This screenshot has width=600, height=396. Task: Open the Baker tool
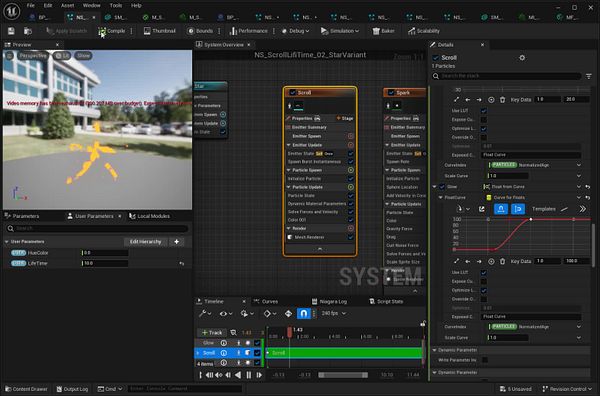[383, 31]
